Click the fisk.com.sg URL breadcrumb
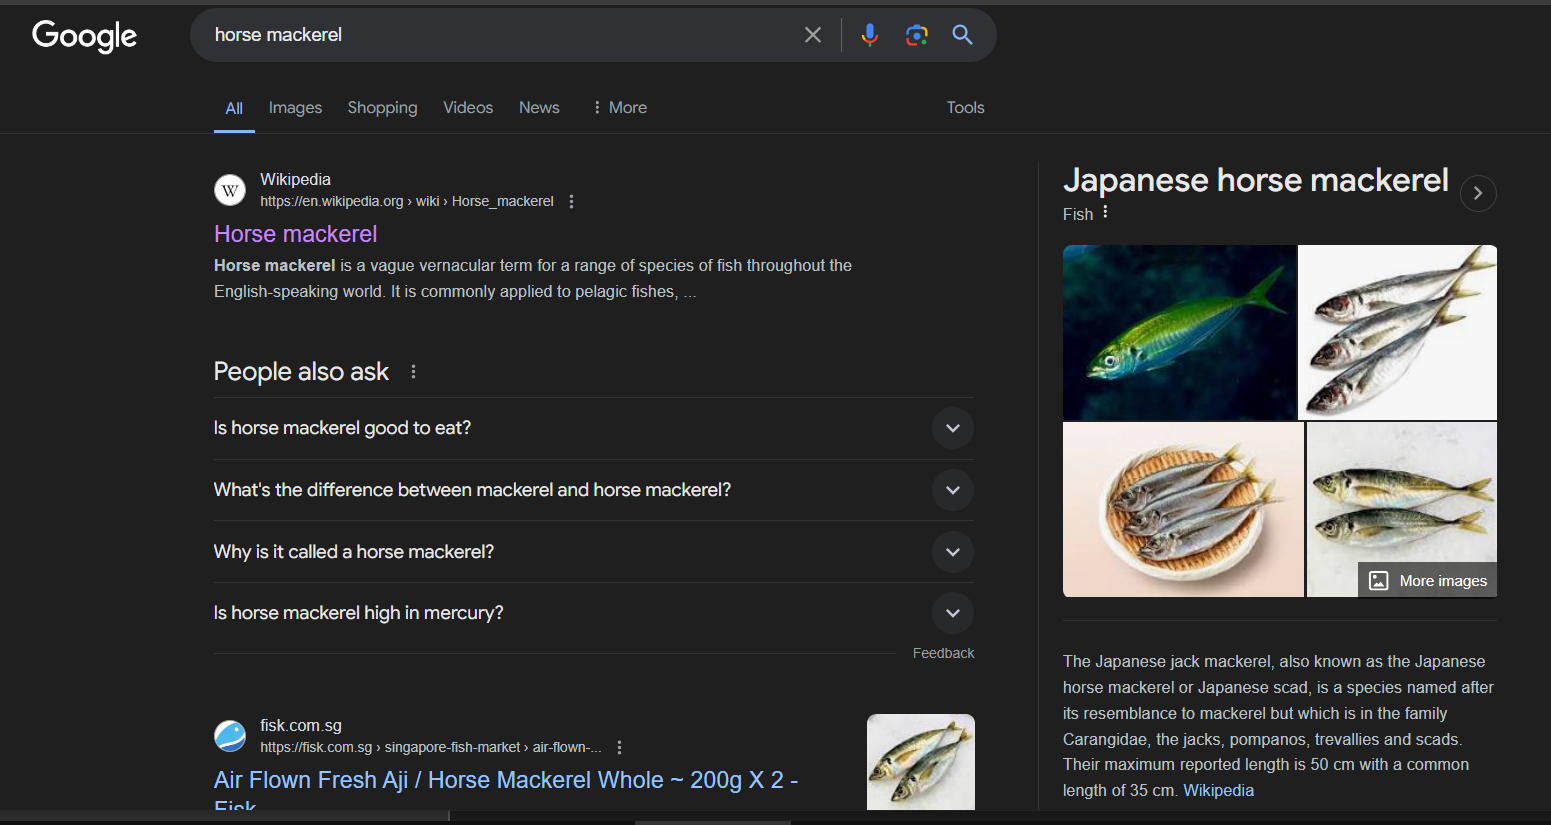 click(x=431, y=747)
